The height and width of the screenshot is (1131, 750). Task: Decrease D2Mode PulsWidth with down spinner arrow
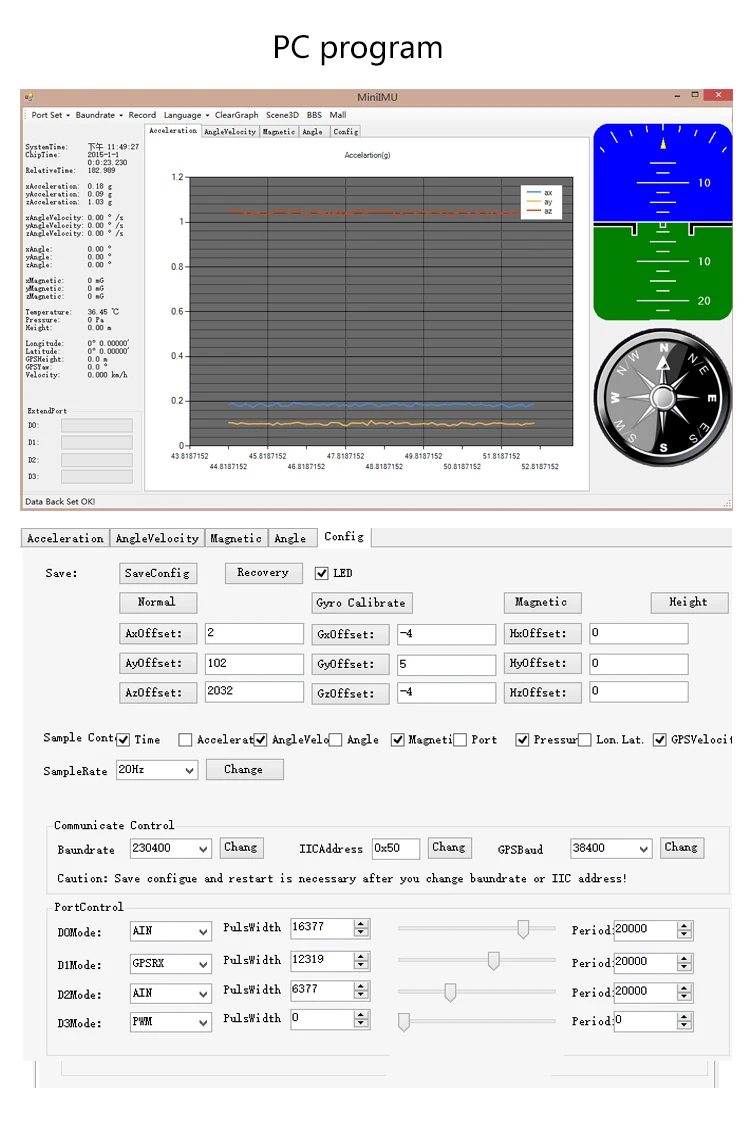point(361,996)
